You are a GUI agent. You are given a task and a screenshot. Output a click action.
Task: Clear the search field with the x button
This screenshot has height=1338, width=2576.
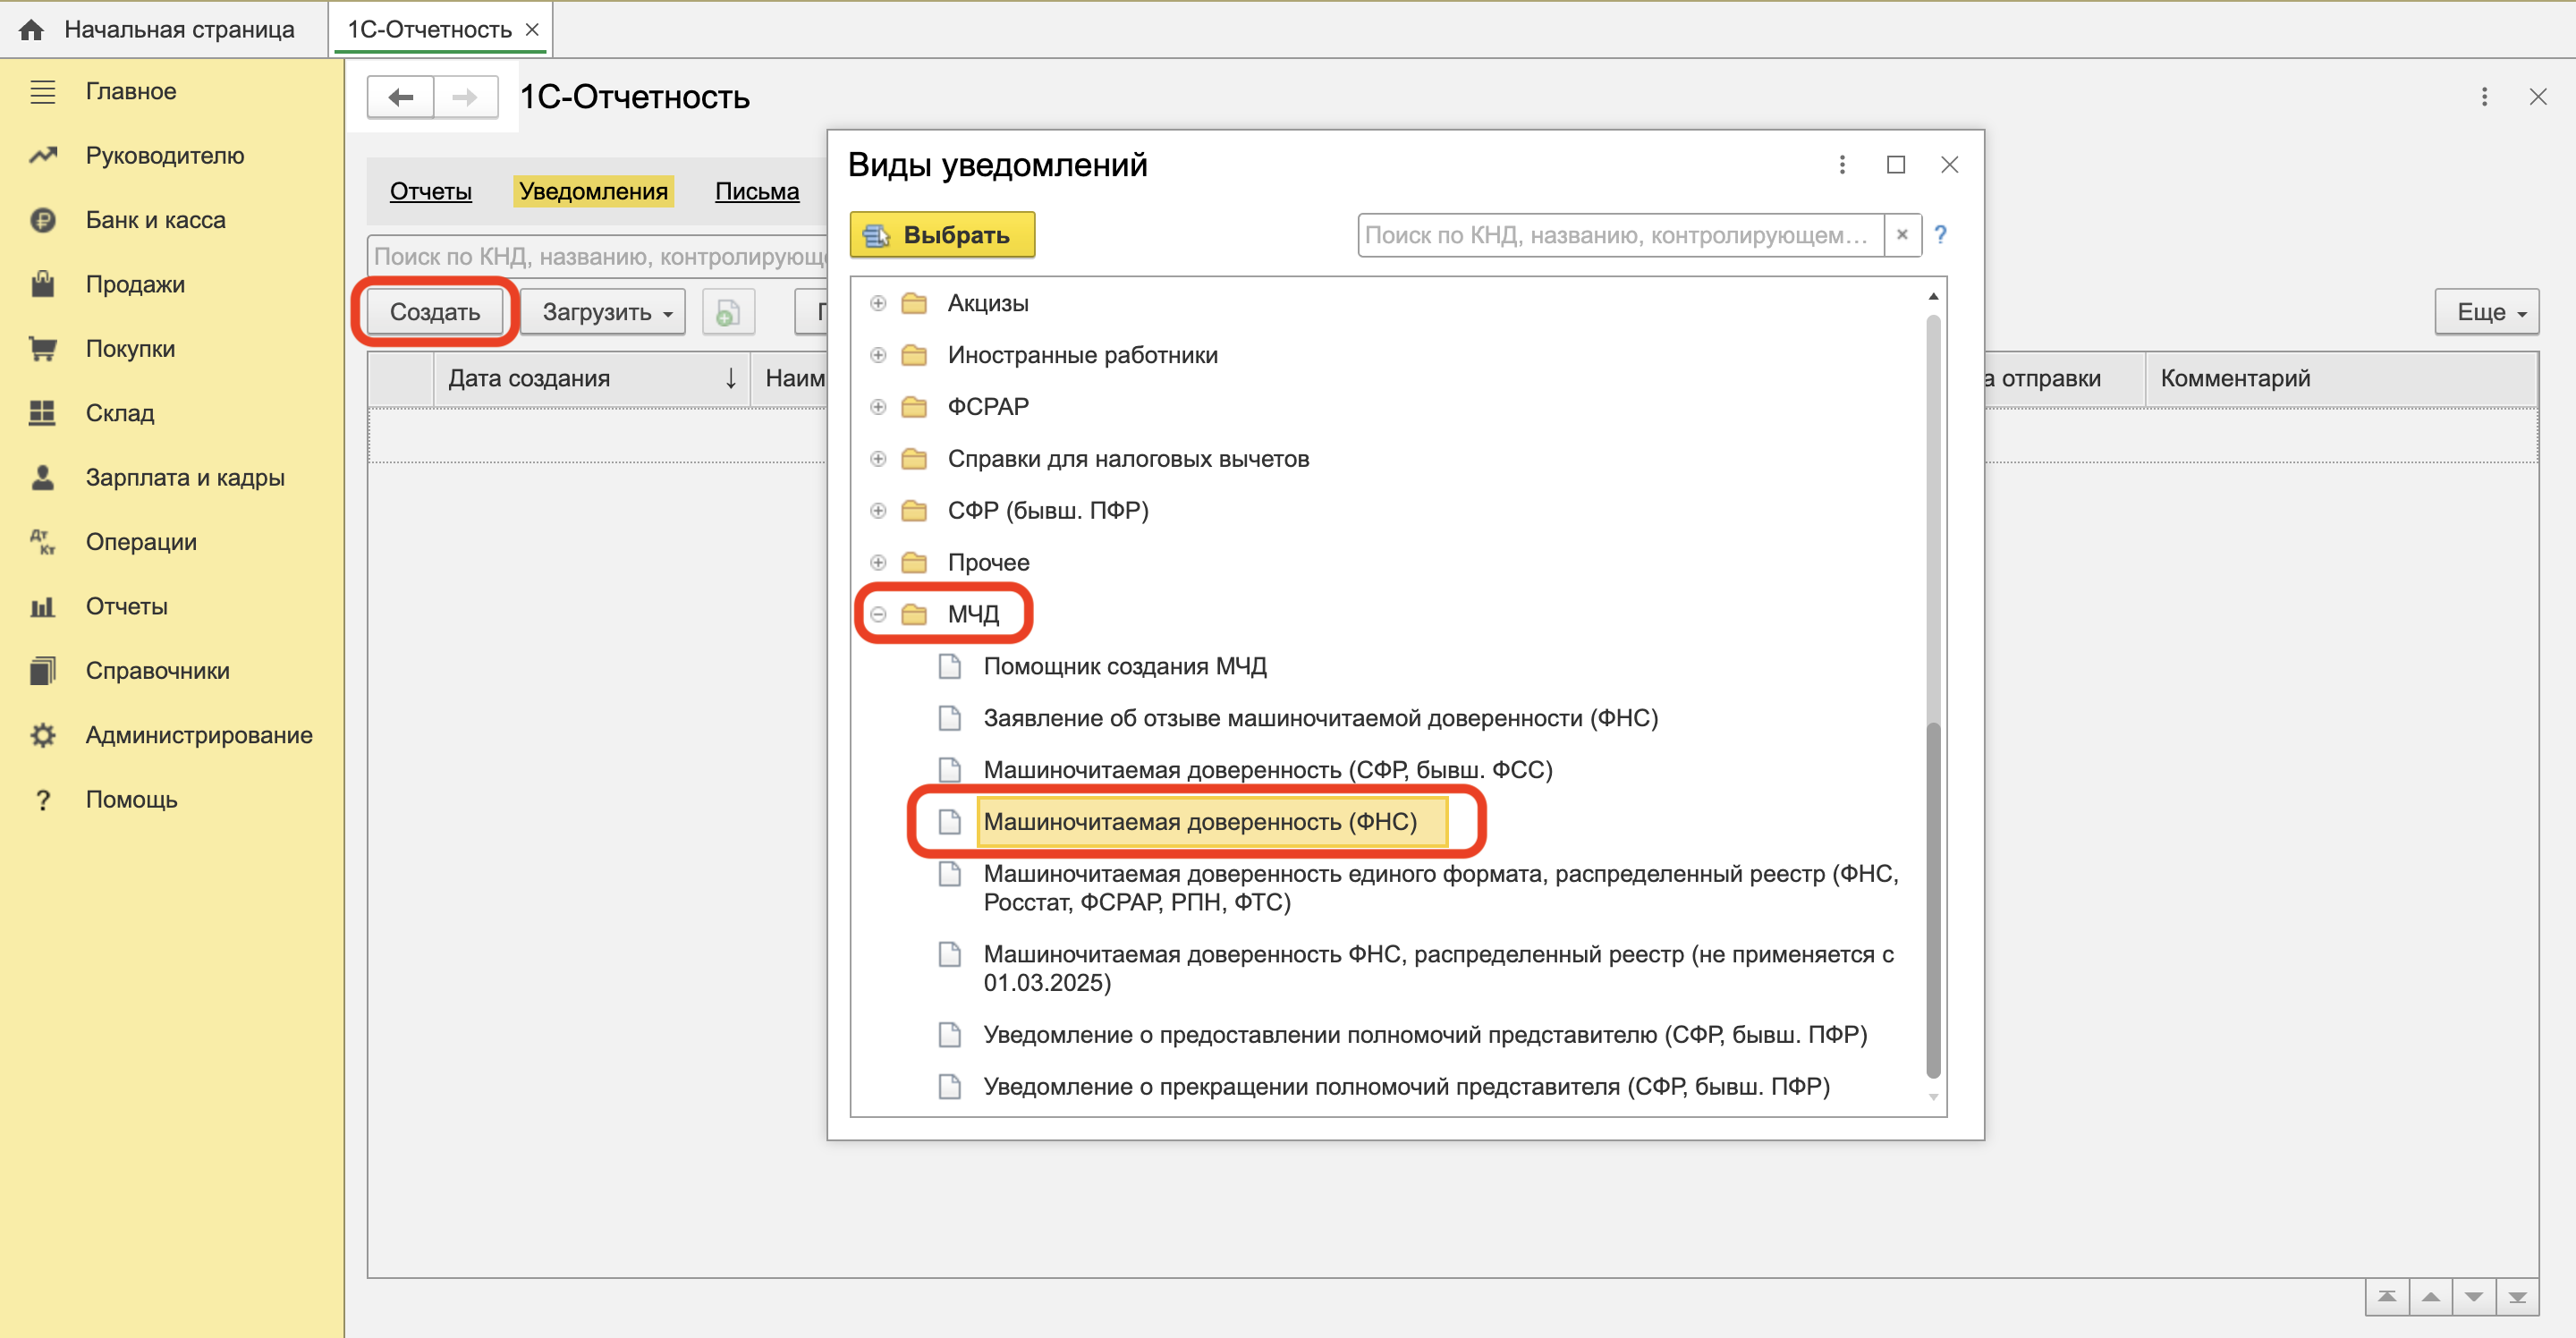coord(1902,235)
